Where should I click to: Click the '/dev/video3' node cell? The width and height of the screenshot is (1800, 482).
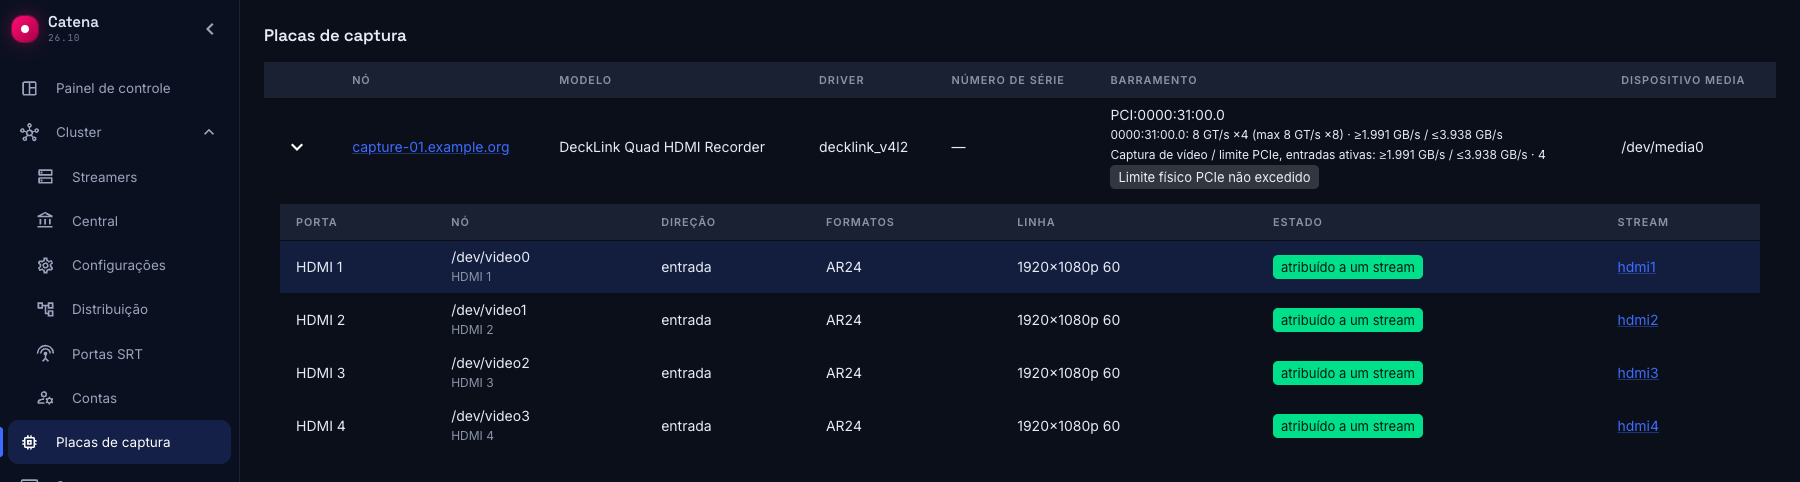490,416
